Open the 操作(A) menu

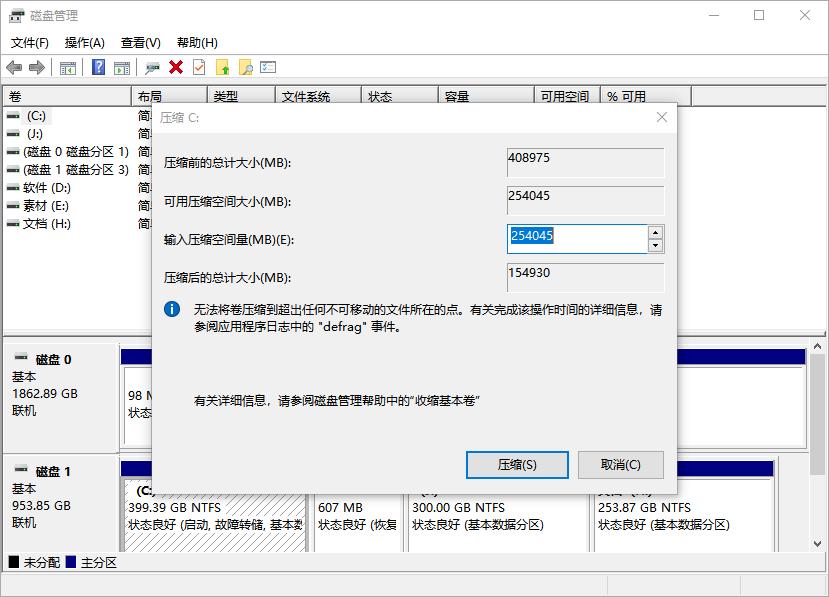[x=85, y=43]
